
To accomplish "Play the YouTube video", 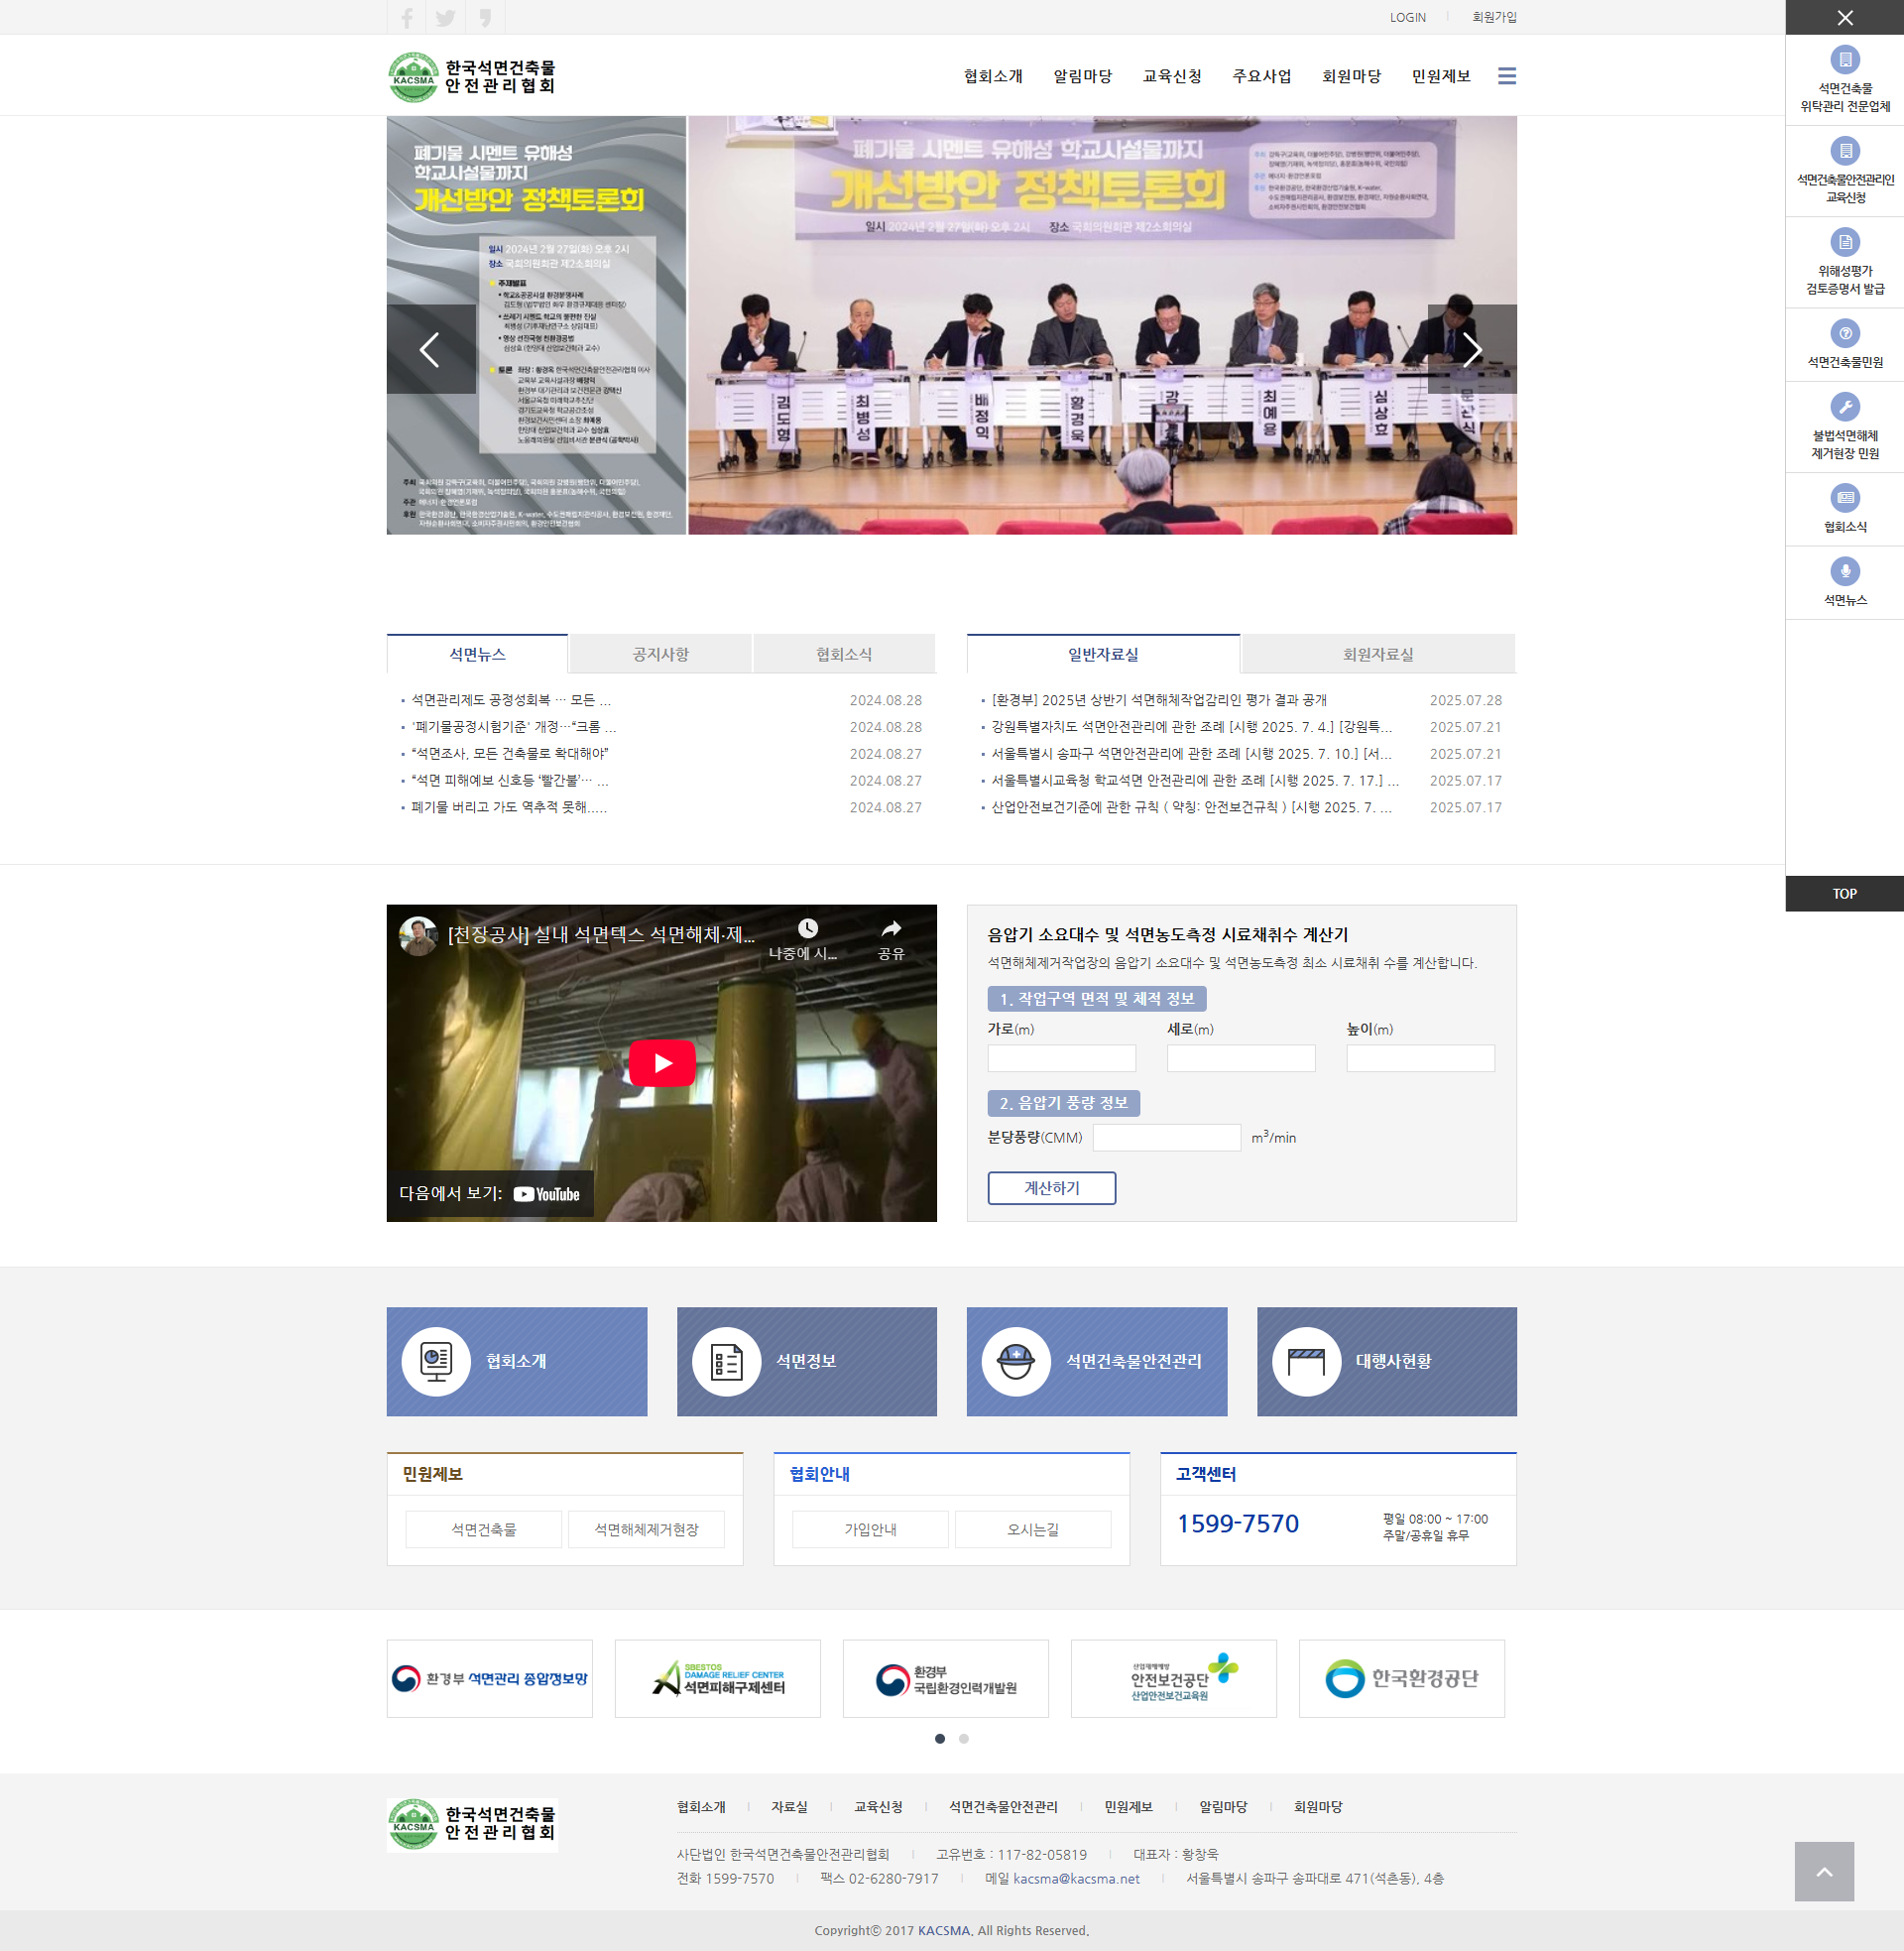I will click(x=662, y=1063).
